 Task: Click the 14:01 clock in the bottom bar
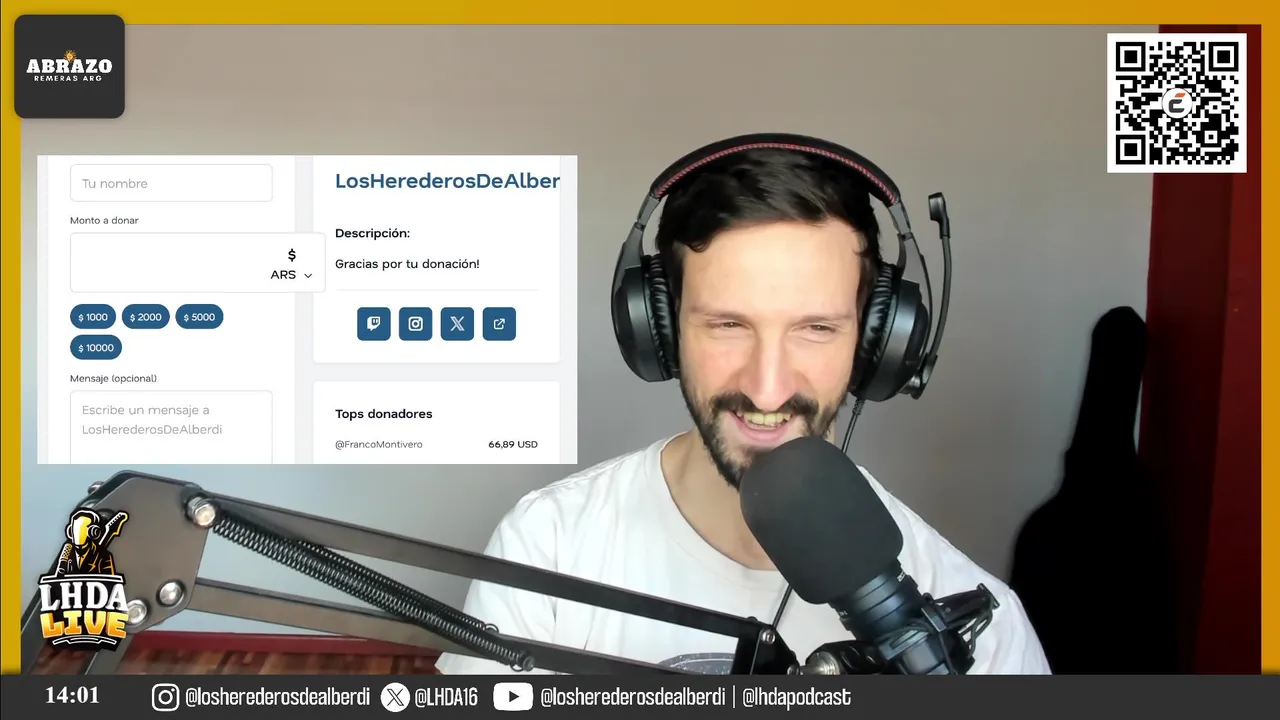tap(72, 695)
